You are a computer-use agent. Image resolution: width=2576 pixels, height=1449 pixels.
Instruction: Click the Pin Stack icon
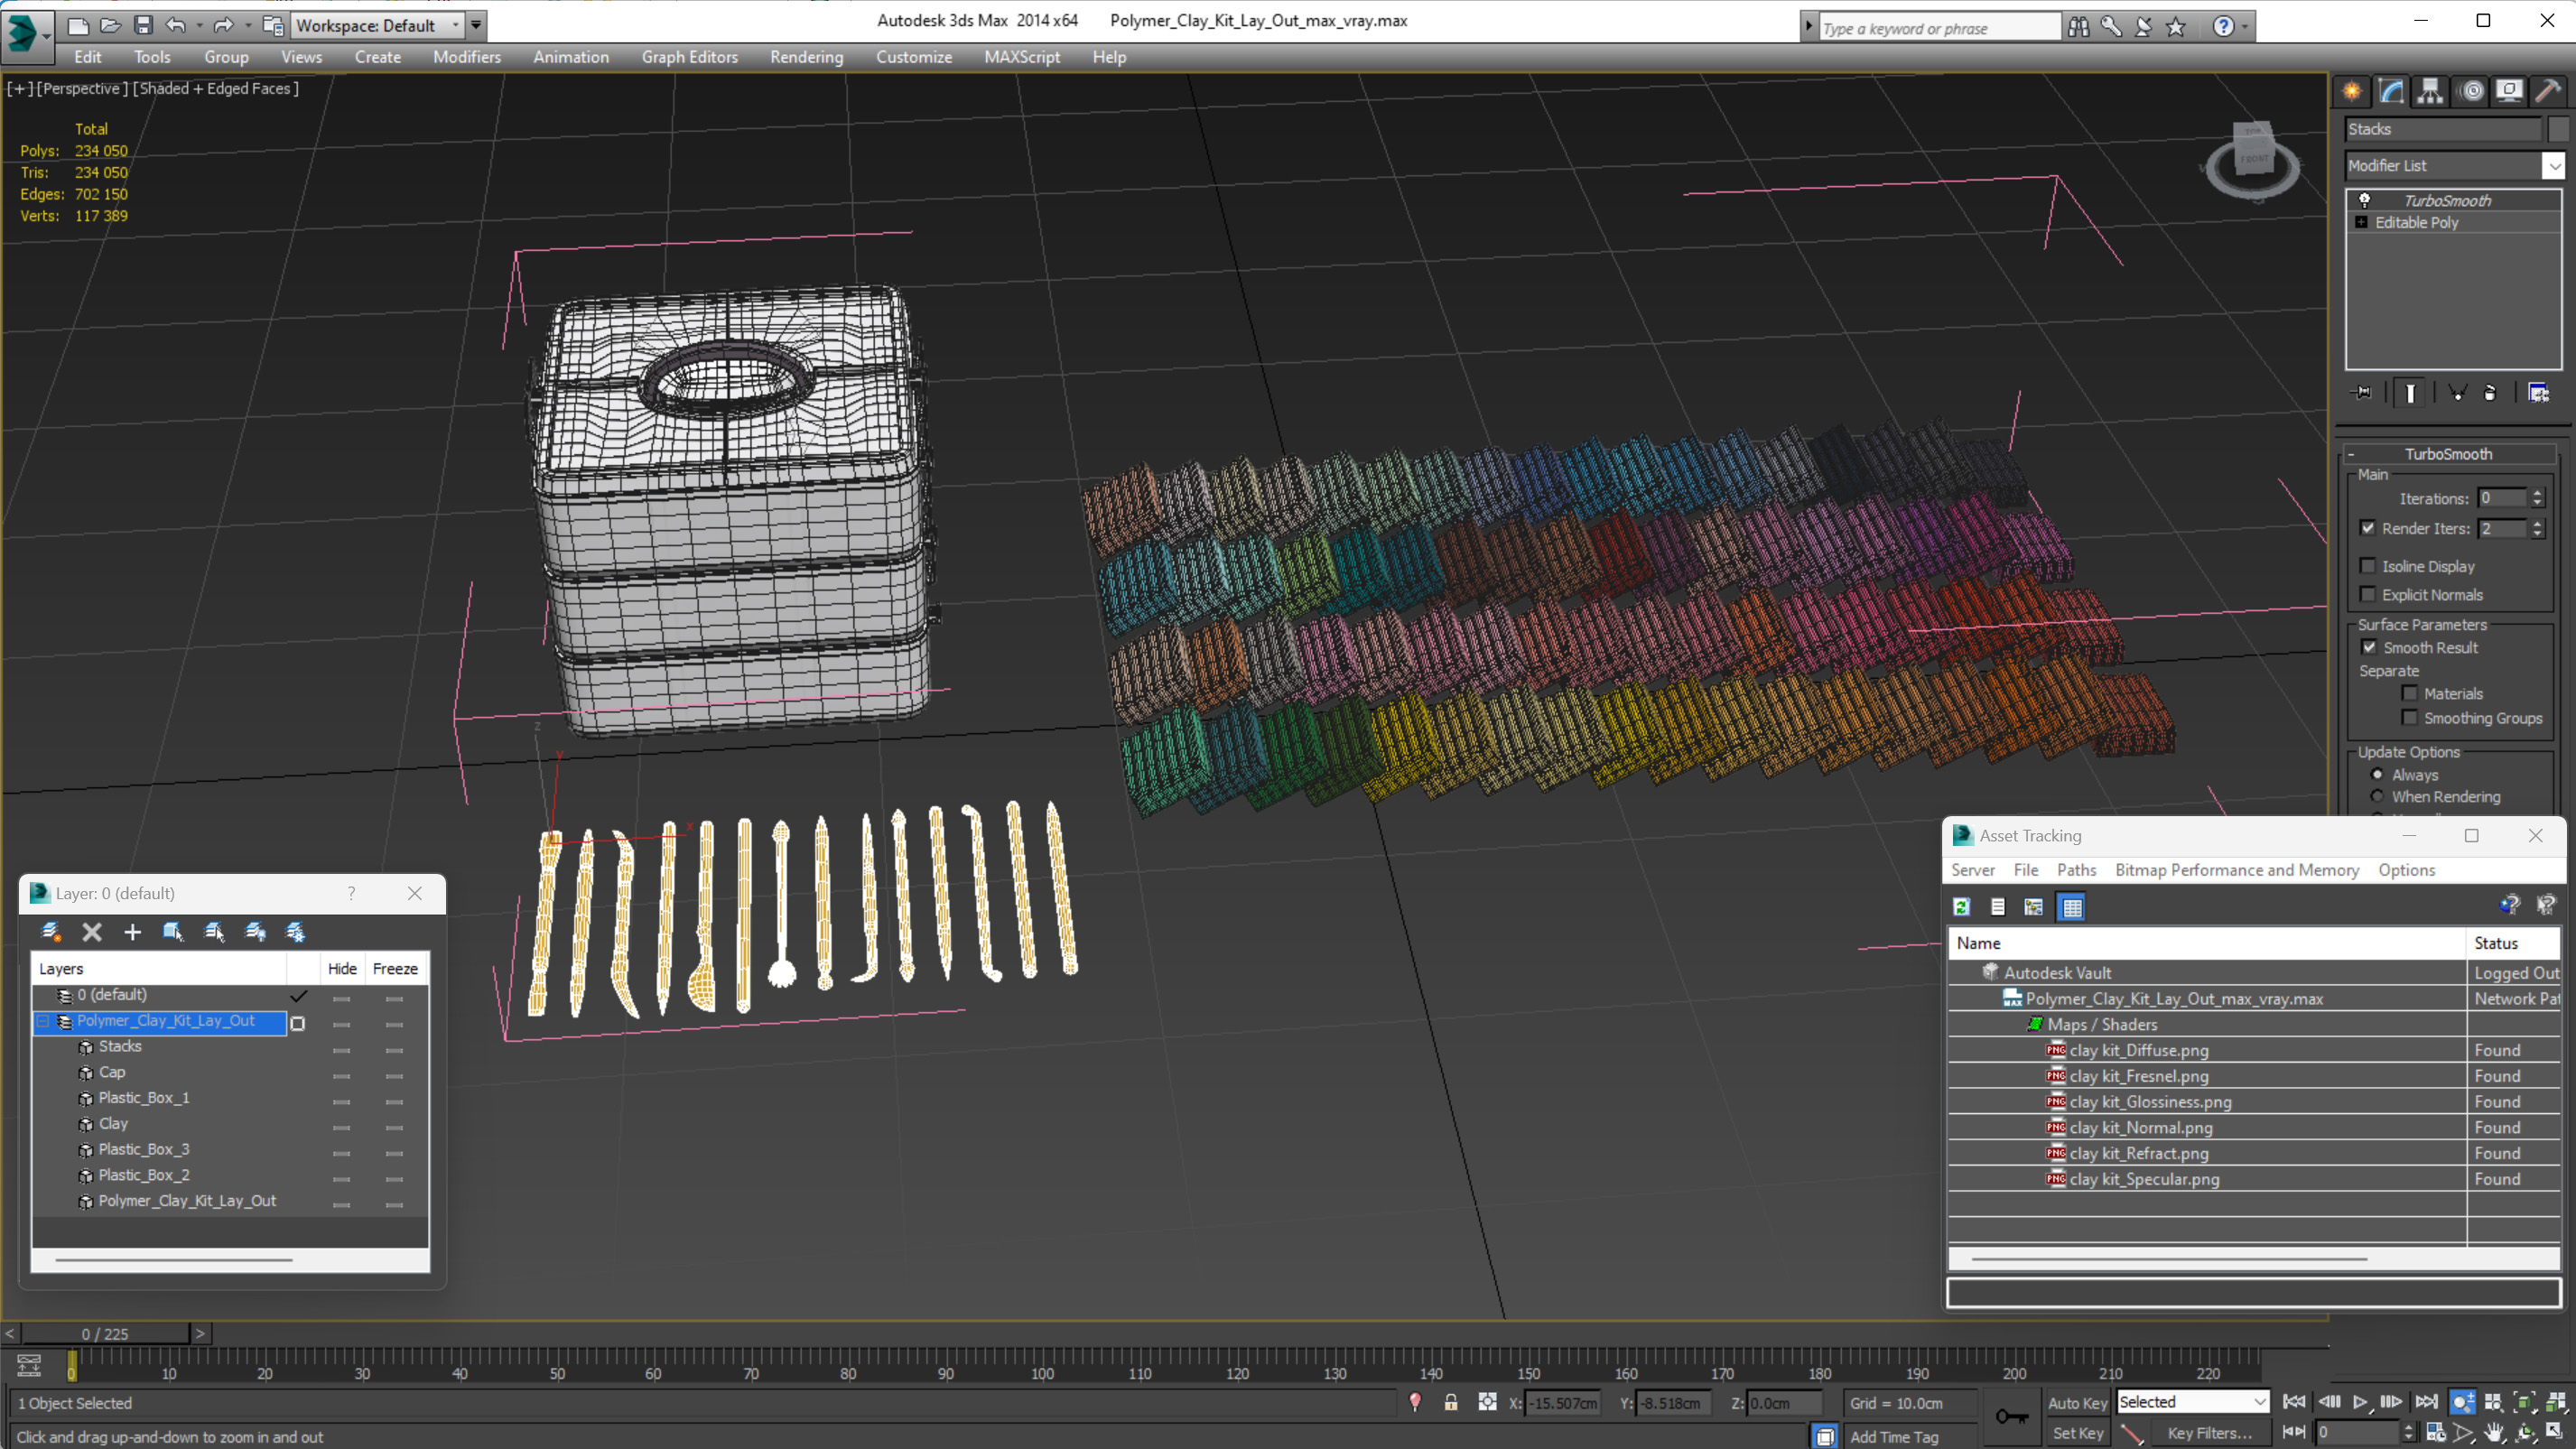coord(2362,392)
